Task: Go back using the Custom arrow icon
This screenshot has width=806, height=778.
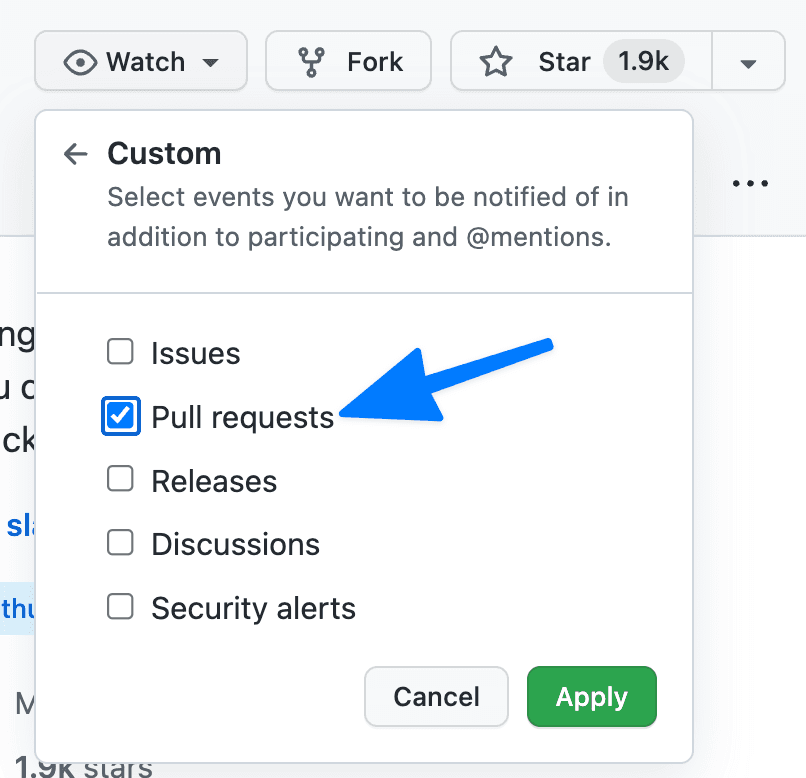Action: click(75, 154)
